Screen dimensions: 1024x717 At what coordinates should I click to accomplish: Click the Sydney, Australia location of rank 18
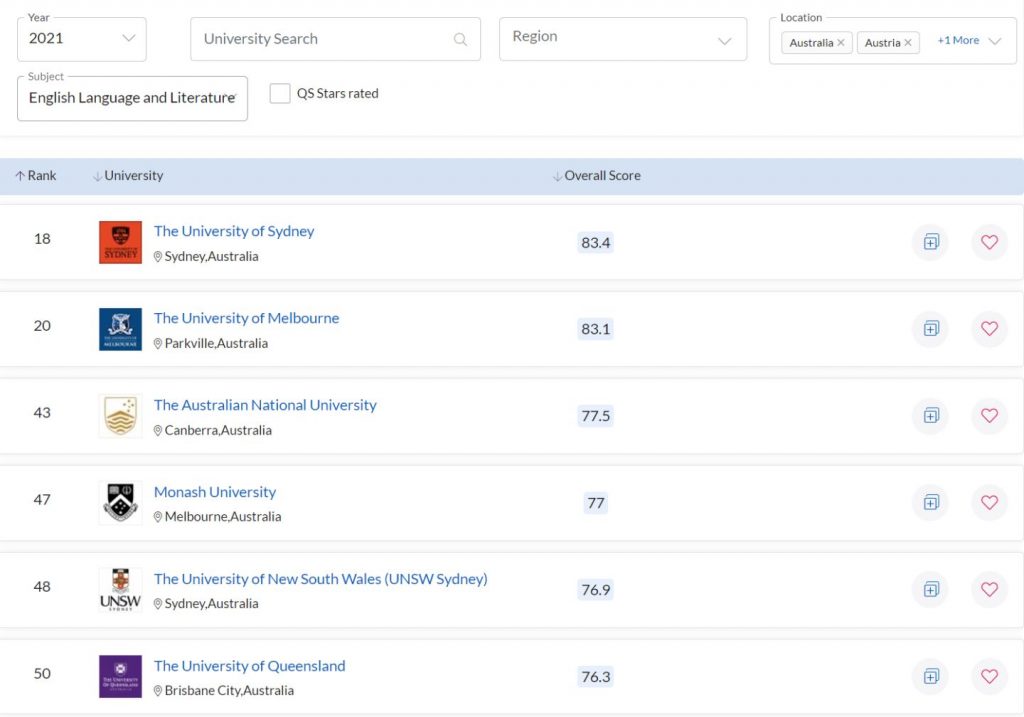pos(206,257)
